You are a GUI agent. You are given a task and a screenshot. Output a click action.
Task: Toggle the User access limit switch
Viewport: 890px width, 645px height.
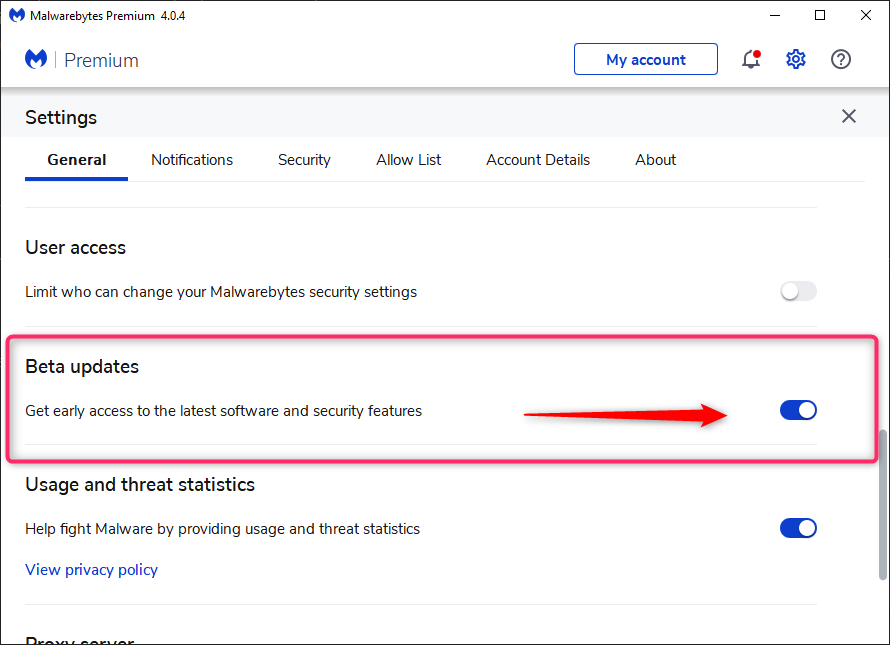(798, 291)
